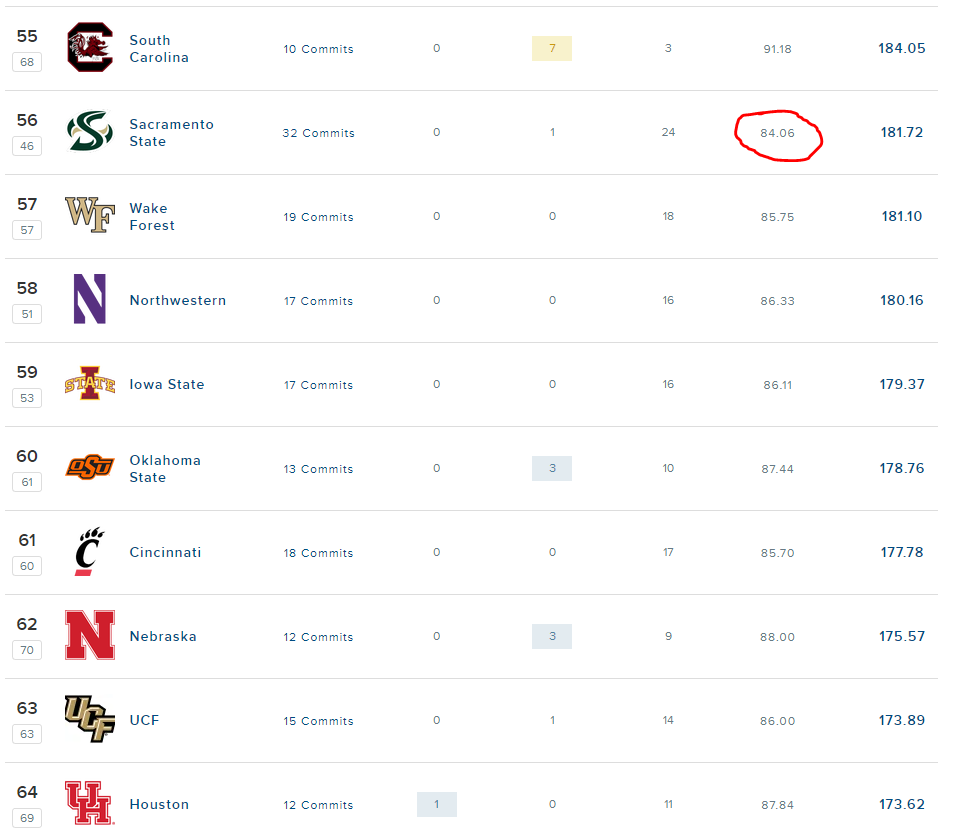953x828 pixels.
Task: Open the Oklahoma State OSU logo
Action: pyautogui.click(x=90, y=467)
